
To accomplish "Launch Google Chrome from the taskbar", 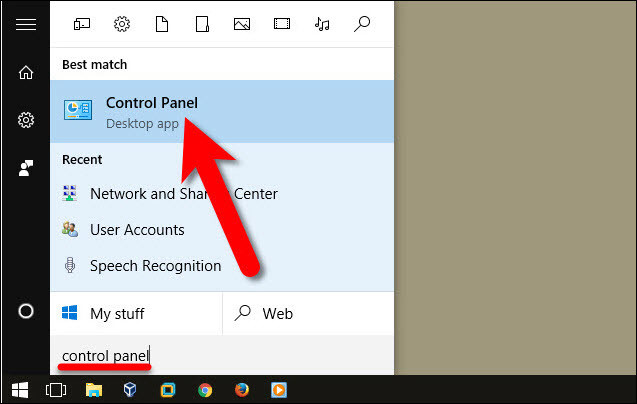I will pos(205,390).
